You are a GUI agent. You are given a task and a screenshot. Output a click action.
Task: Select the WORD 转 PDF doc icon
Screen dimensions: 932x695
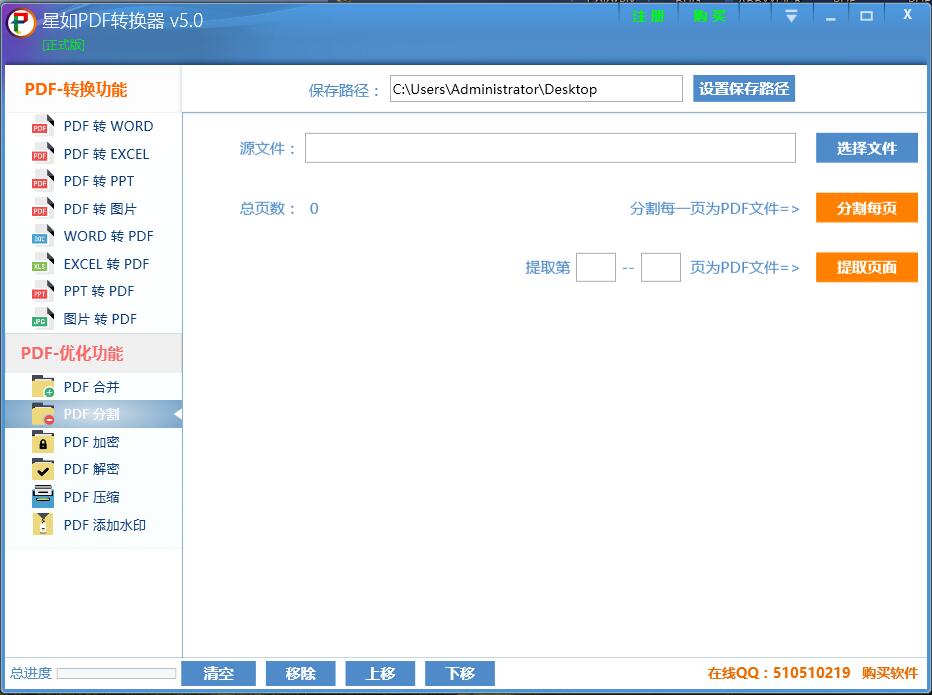point(43,236)
